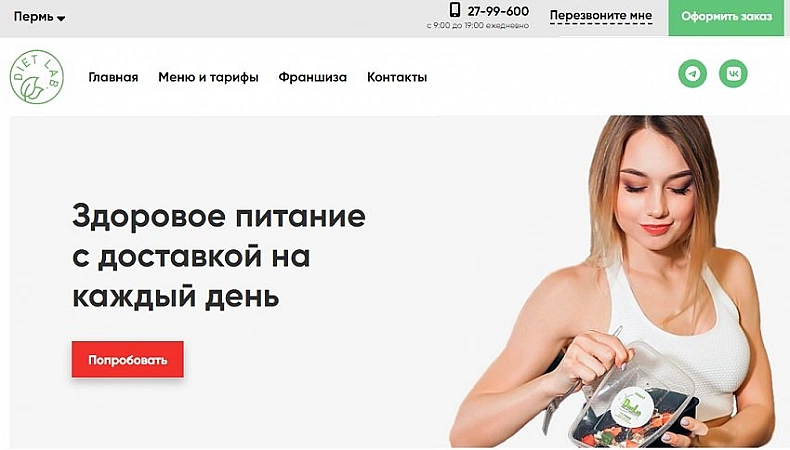Click the 27-99-600 phone number

(x=498, y=11)
